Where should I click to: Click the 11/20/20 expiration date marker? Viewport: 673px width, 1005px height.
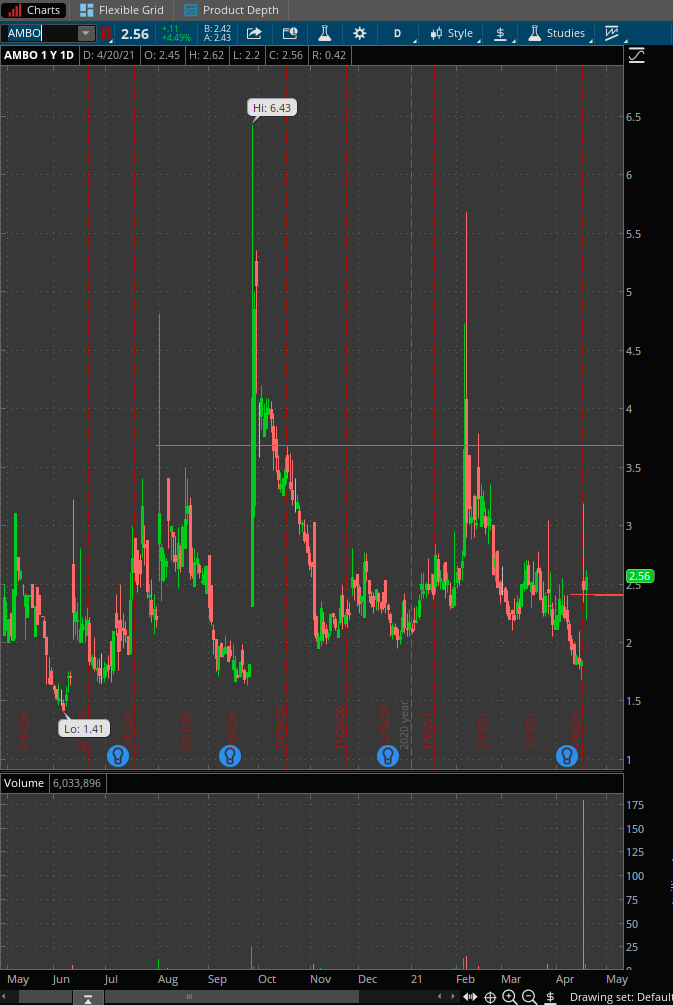[x=340, y=728]
